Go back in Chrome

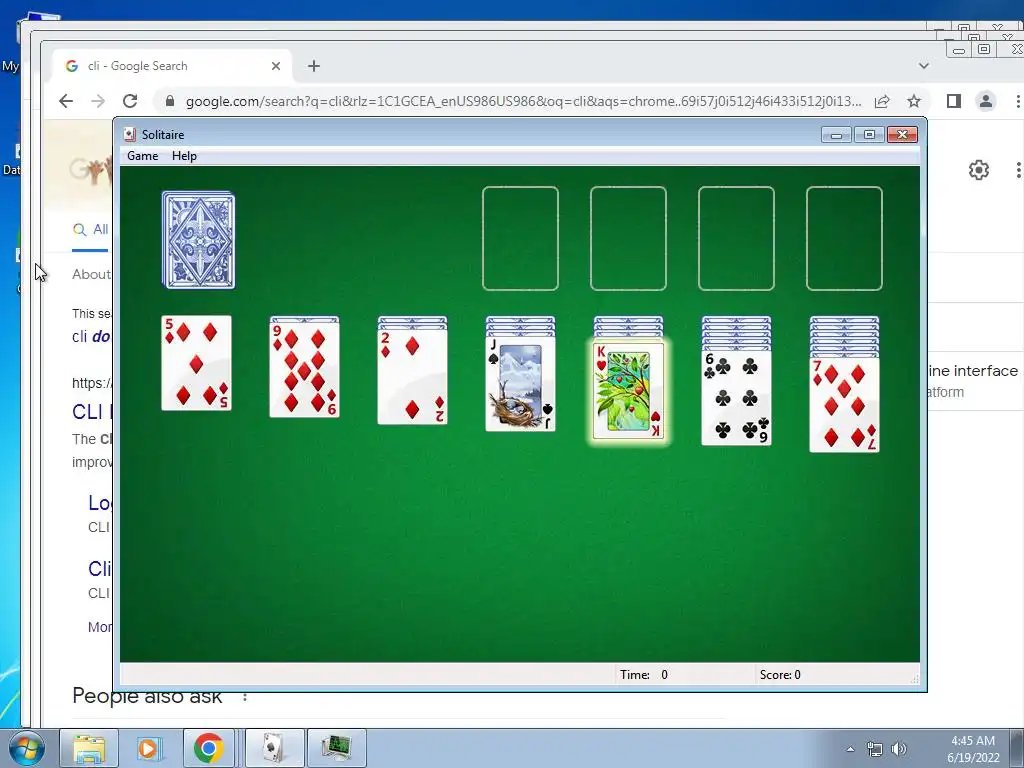[x=66, y=101]
